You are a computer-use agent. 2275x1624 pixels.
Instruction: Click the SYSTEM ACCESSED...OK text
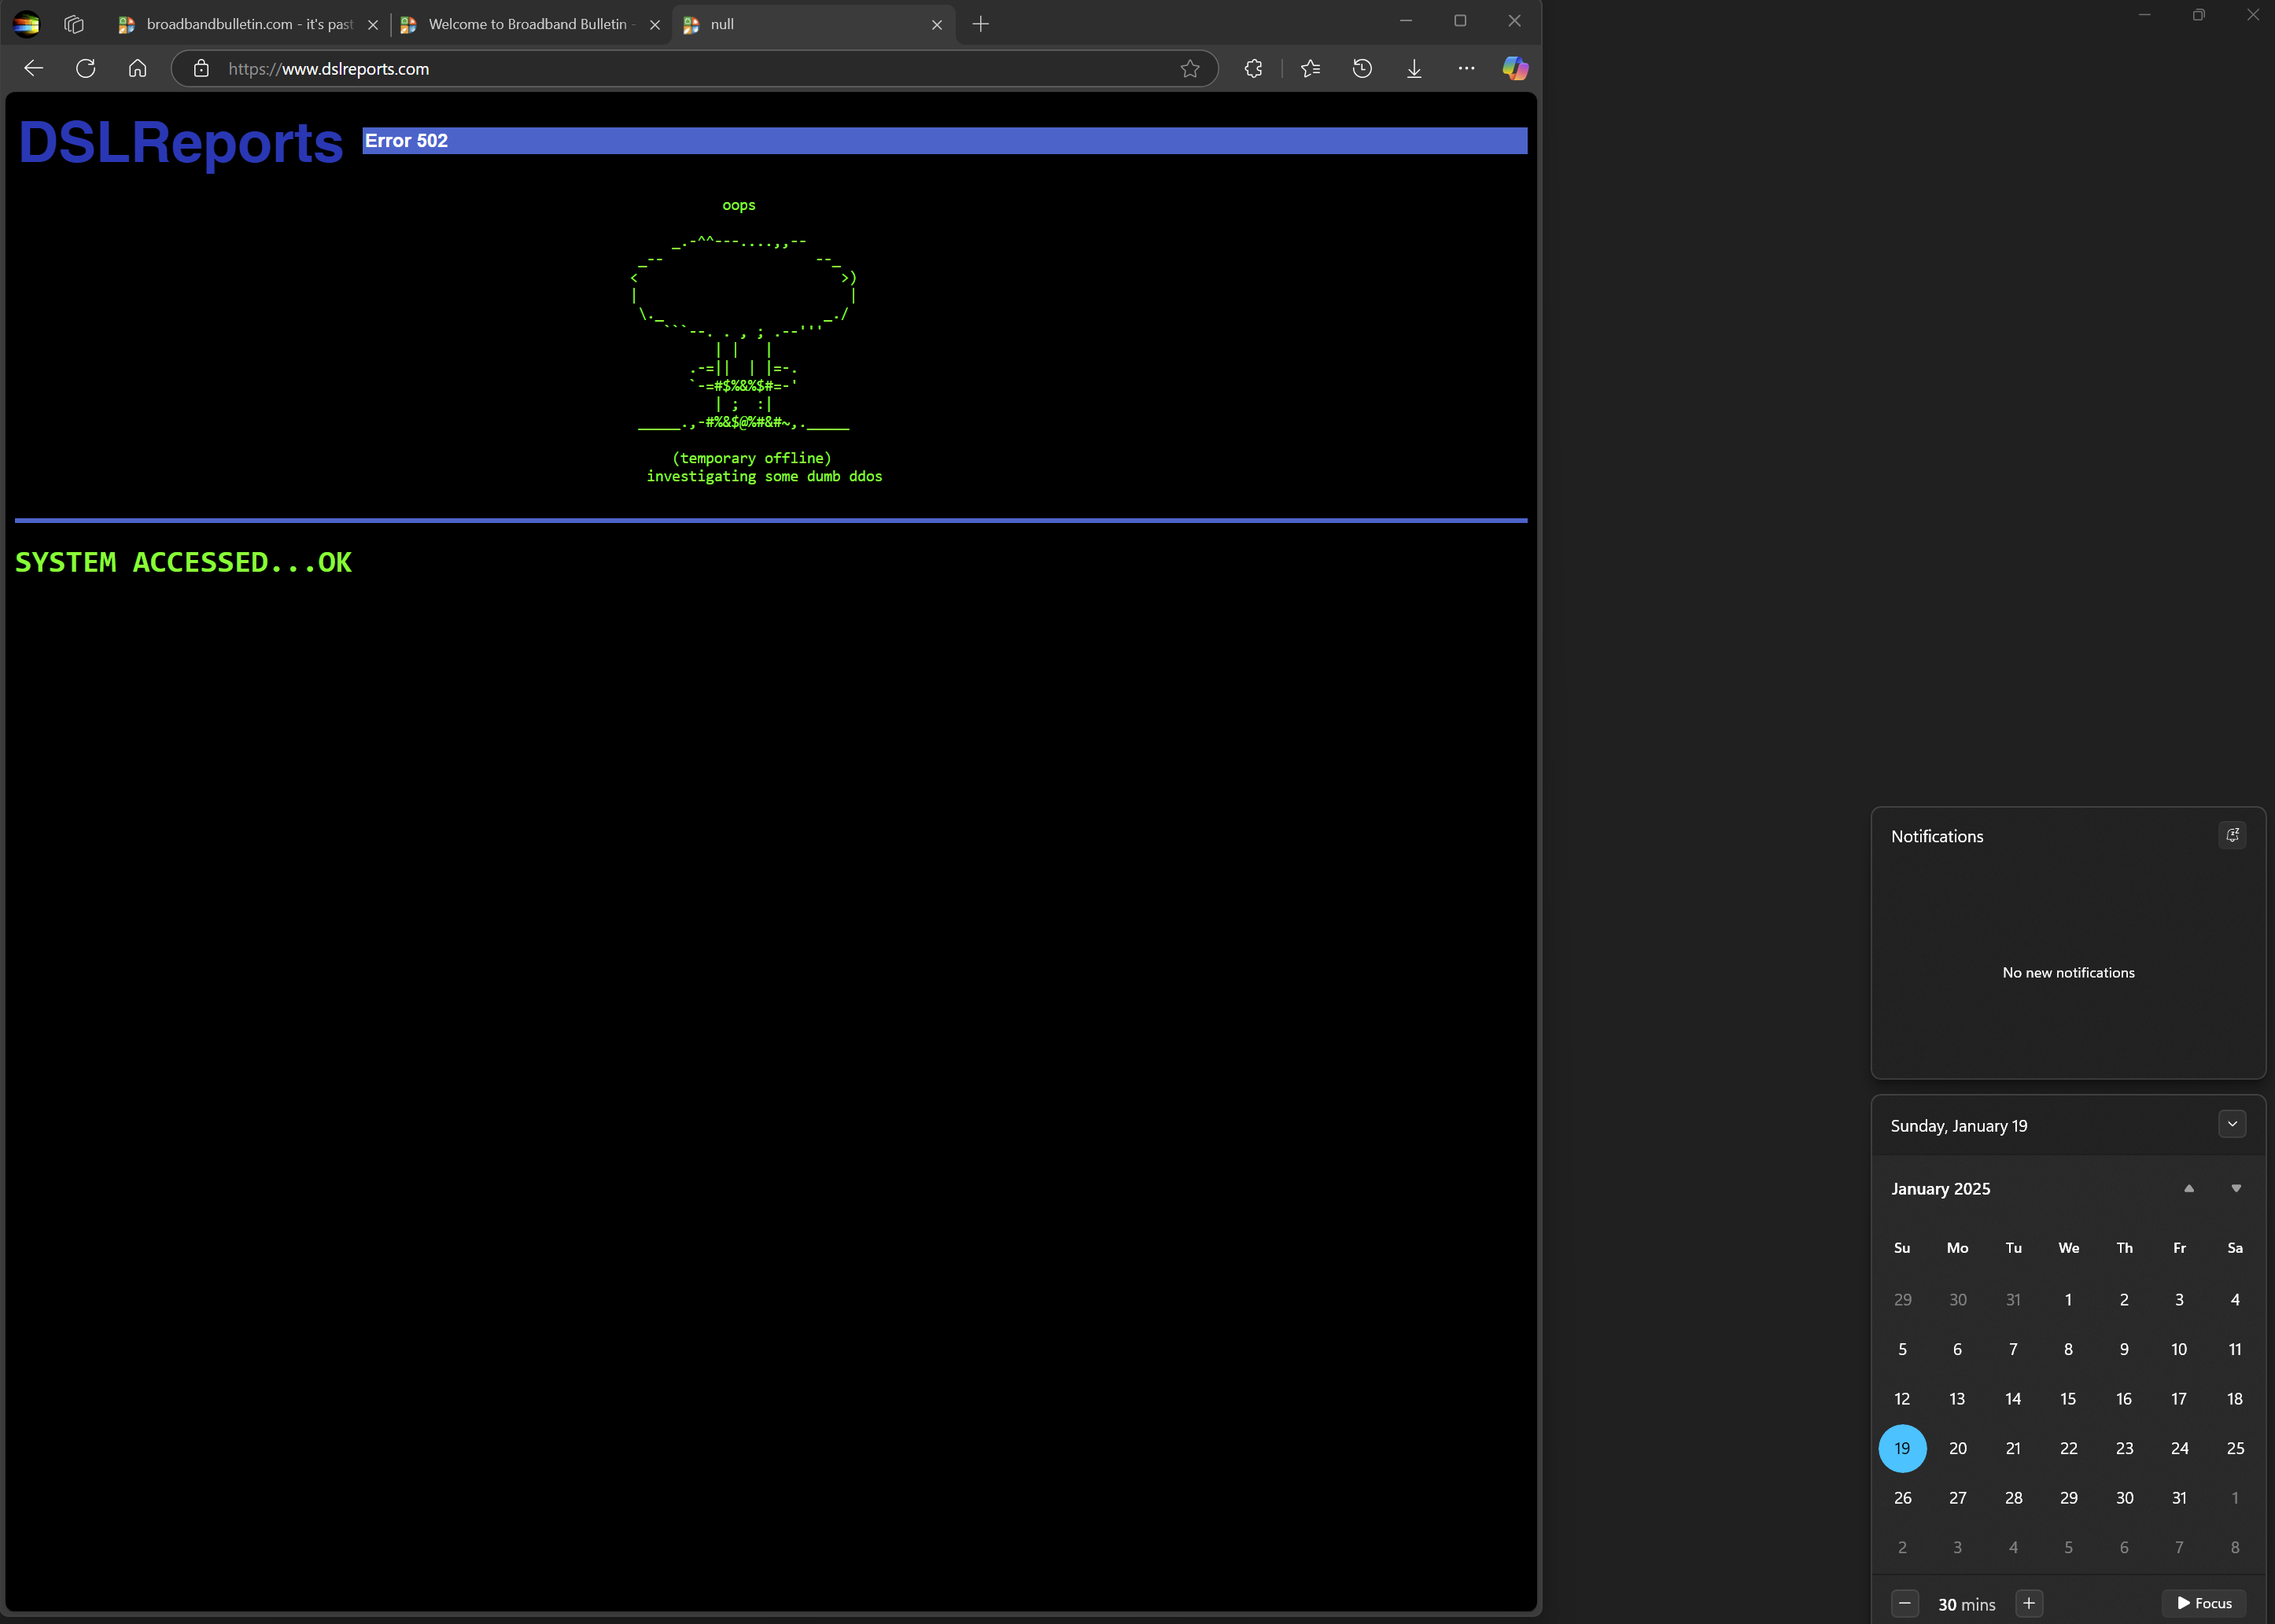[183, 562]
